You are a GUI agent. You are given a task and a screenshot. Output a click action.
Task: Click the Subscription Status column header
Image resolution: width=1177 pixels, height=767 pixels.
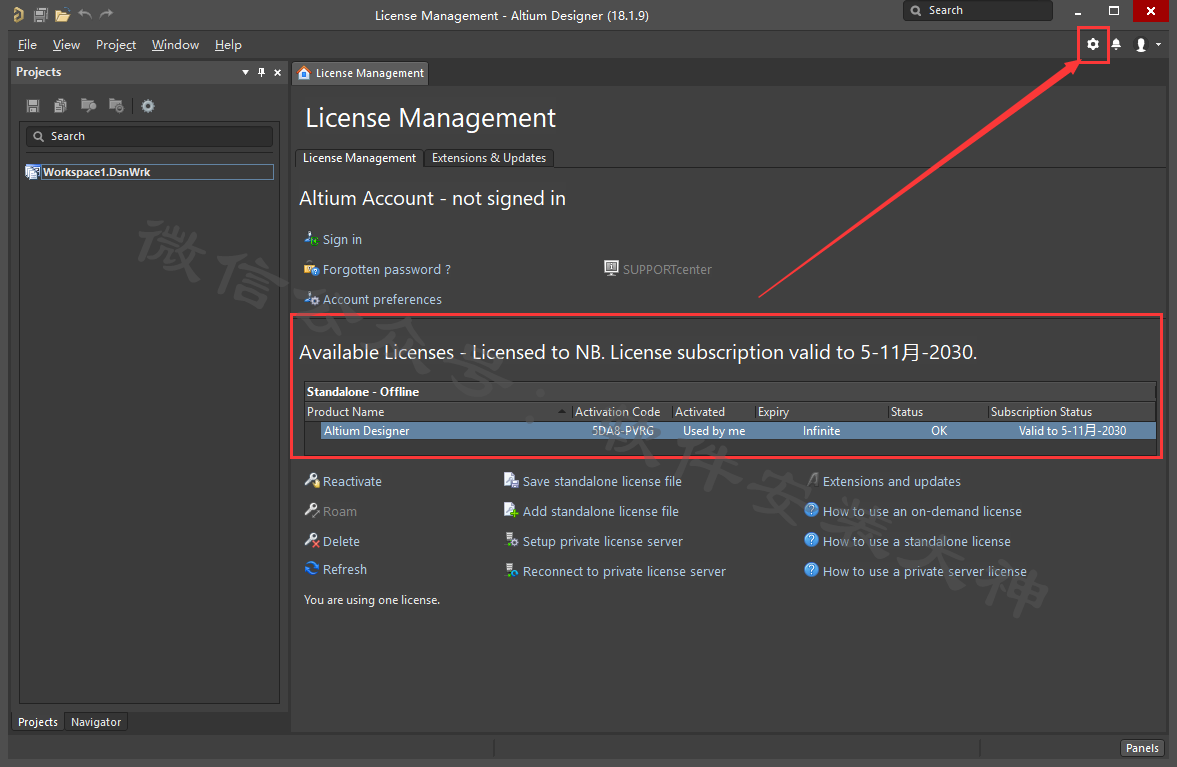click(x=1072, y=412)
